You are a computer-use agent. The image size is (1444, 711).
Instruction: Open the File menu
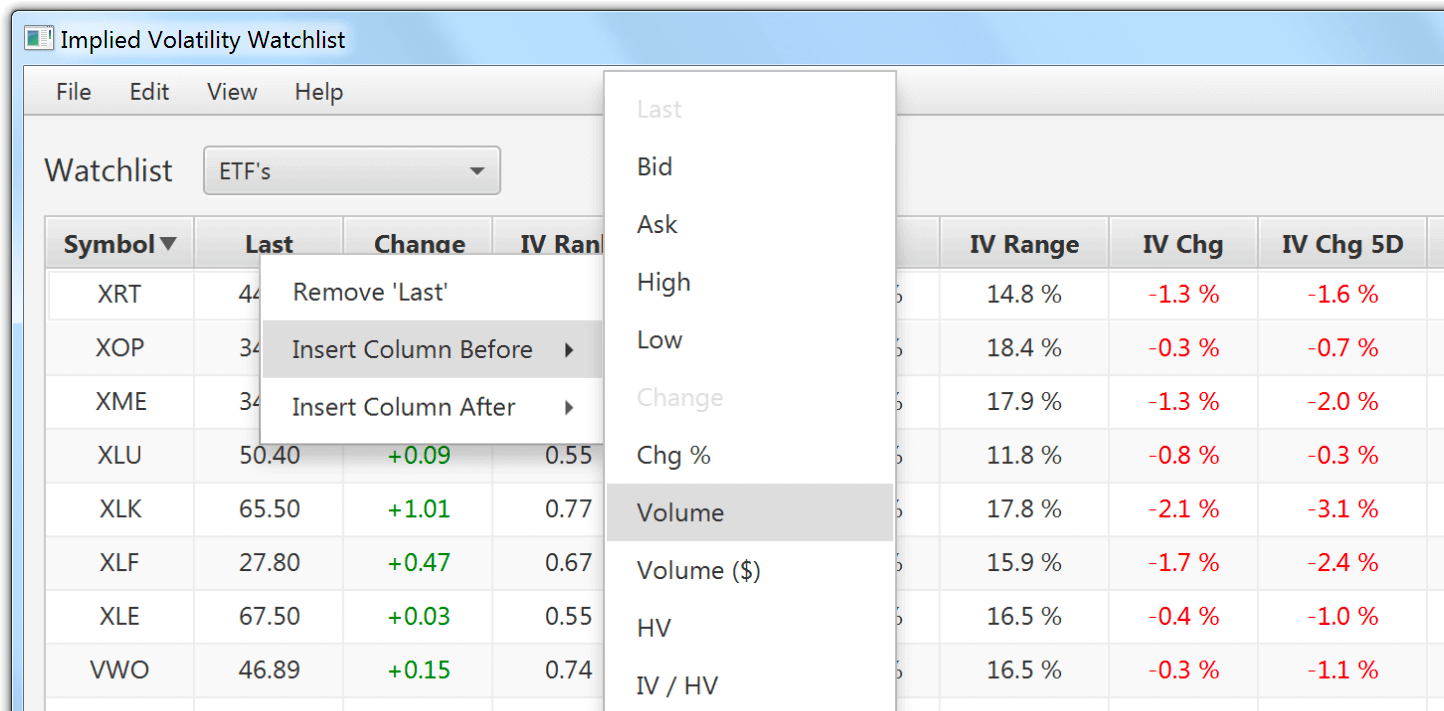coord(72,92)
